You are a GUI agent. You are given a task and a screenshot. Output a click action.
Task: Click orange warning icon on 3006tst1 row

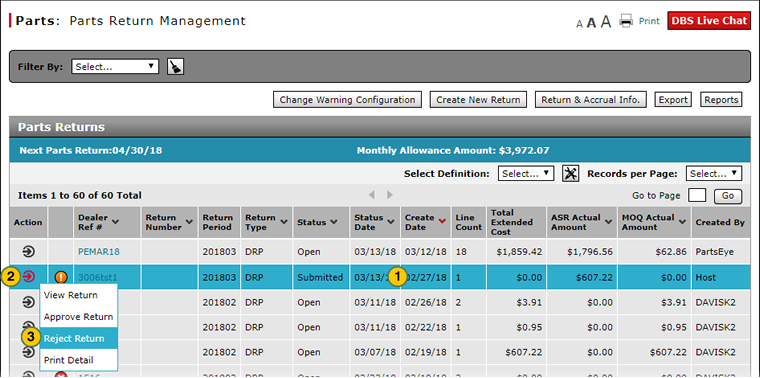point(61,277)
